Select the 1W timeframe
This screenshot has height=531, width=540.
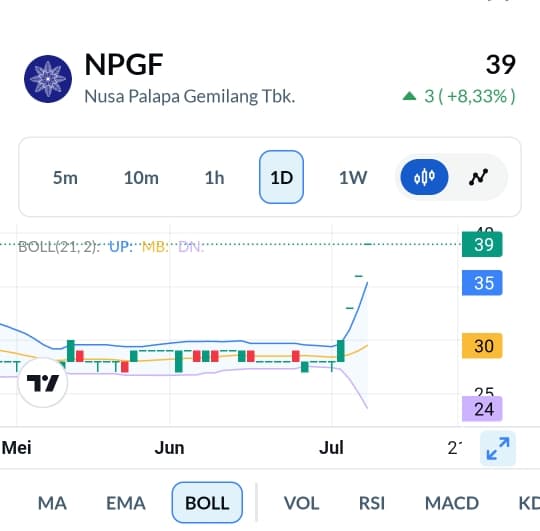(x=353, y=178)
